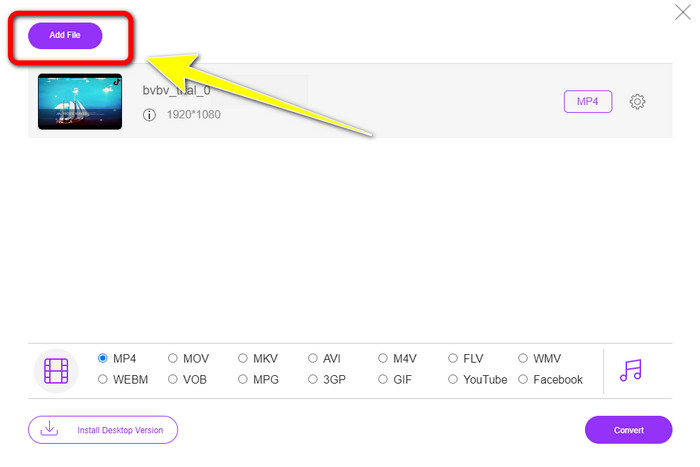Image resolution: width=700 pixels, height=467 pixels.
Task: Select the video formats film strip icon
Action: point(56,370)
